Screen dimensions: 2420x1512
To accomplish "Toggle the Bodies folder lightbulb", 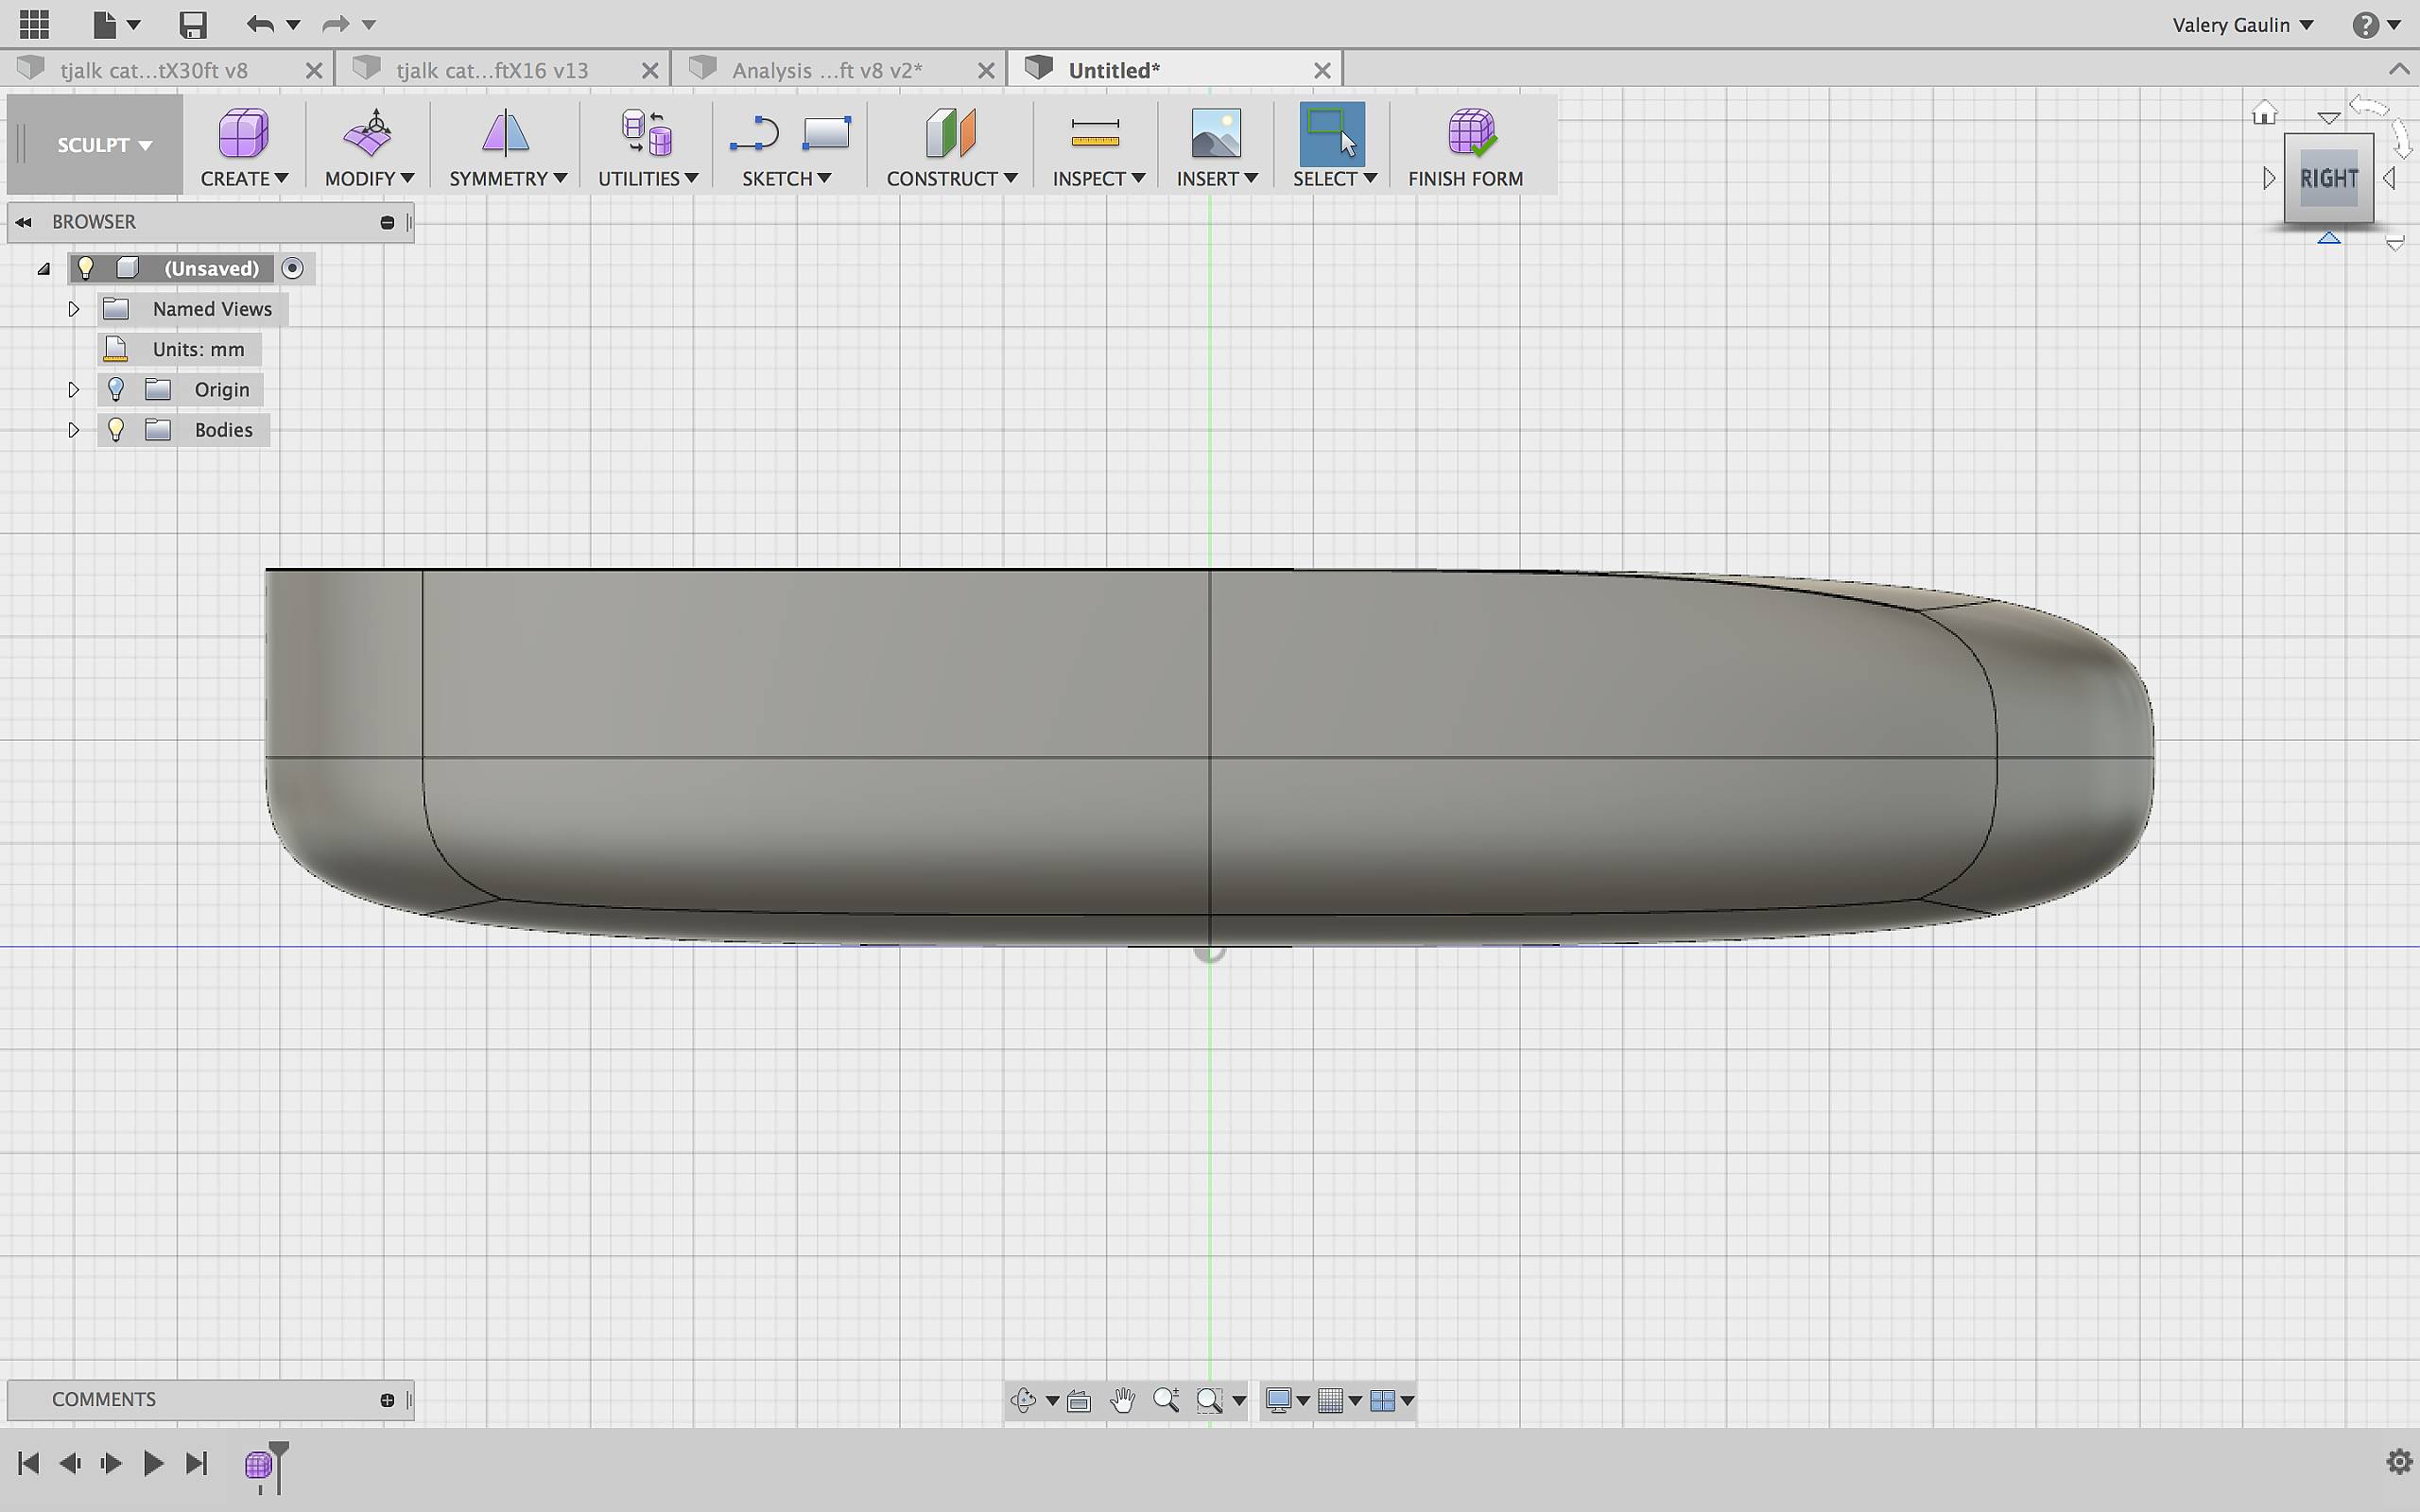I will [116, 430].
